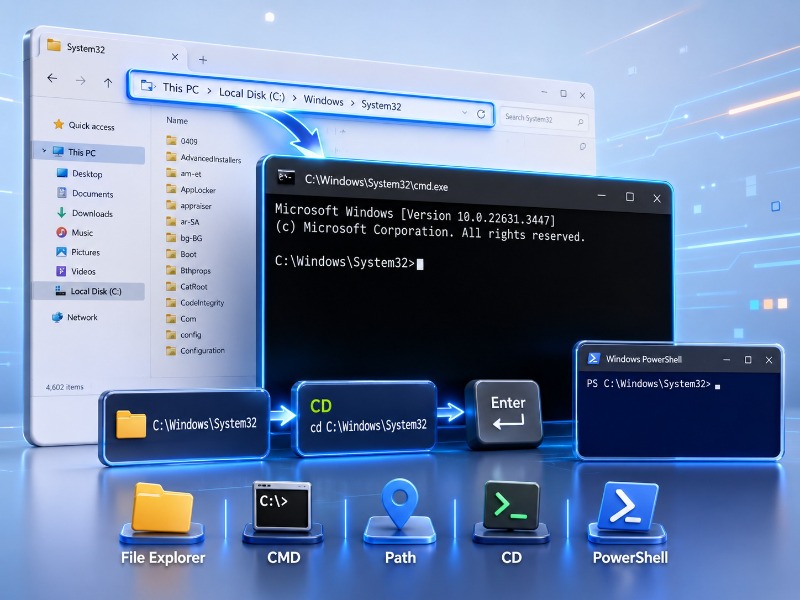Select System32 in the address breadcrumb

point(381,105)
